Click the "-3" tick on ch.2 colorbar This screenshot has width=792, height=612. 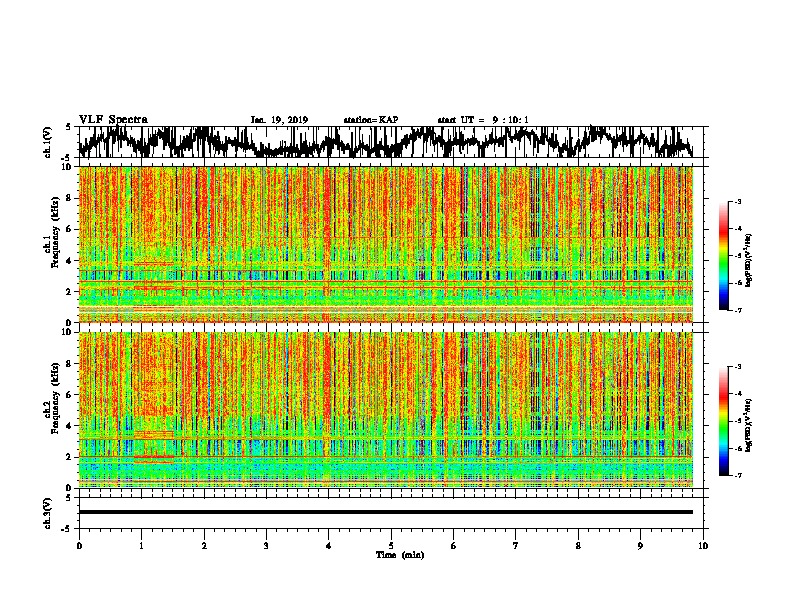(737, 367)
